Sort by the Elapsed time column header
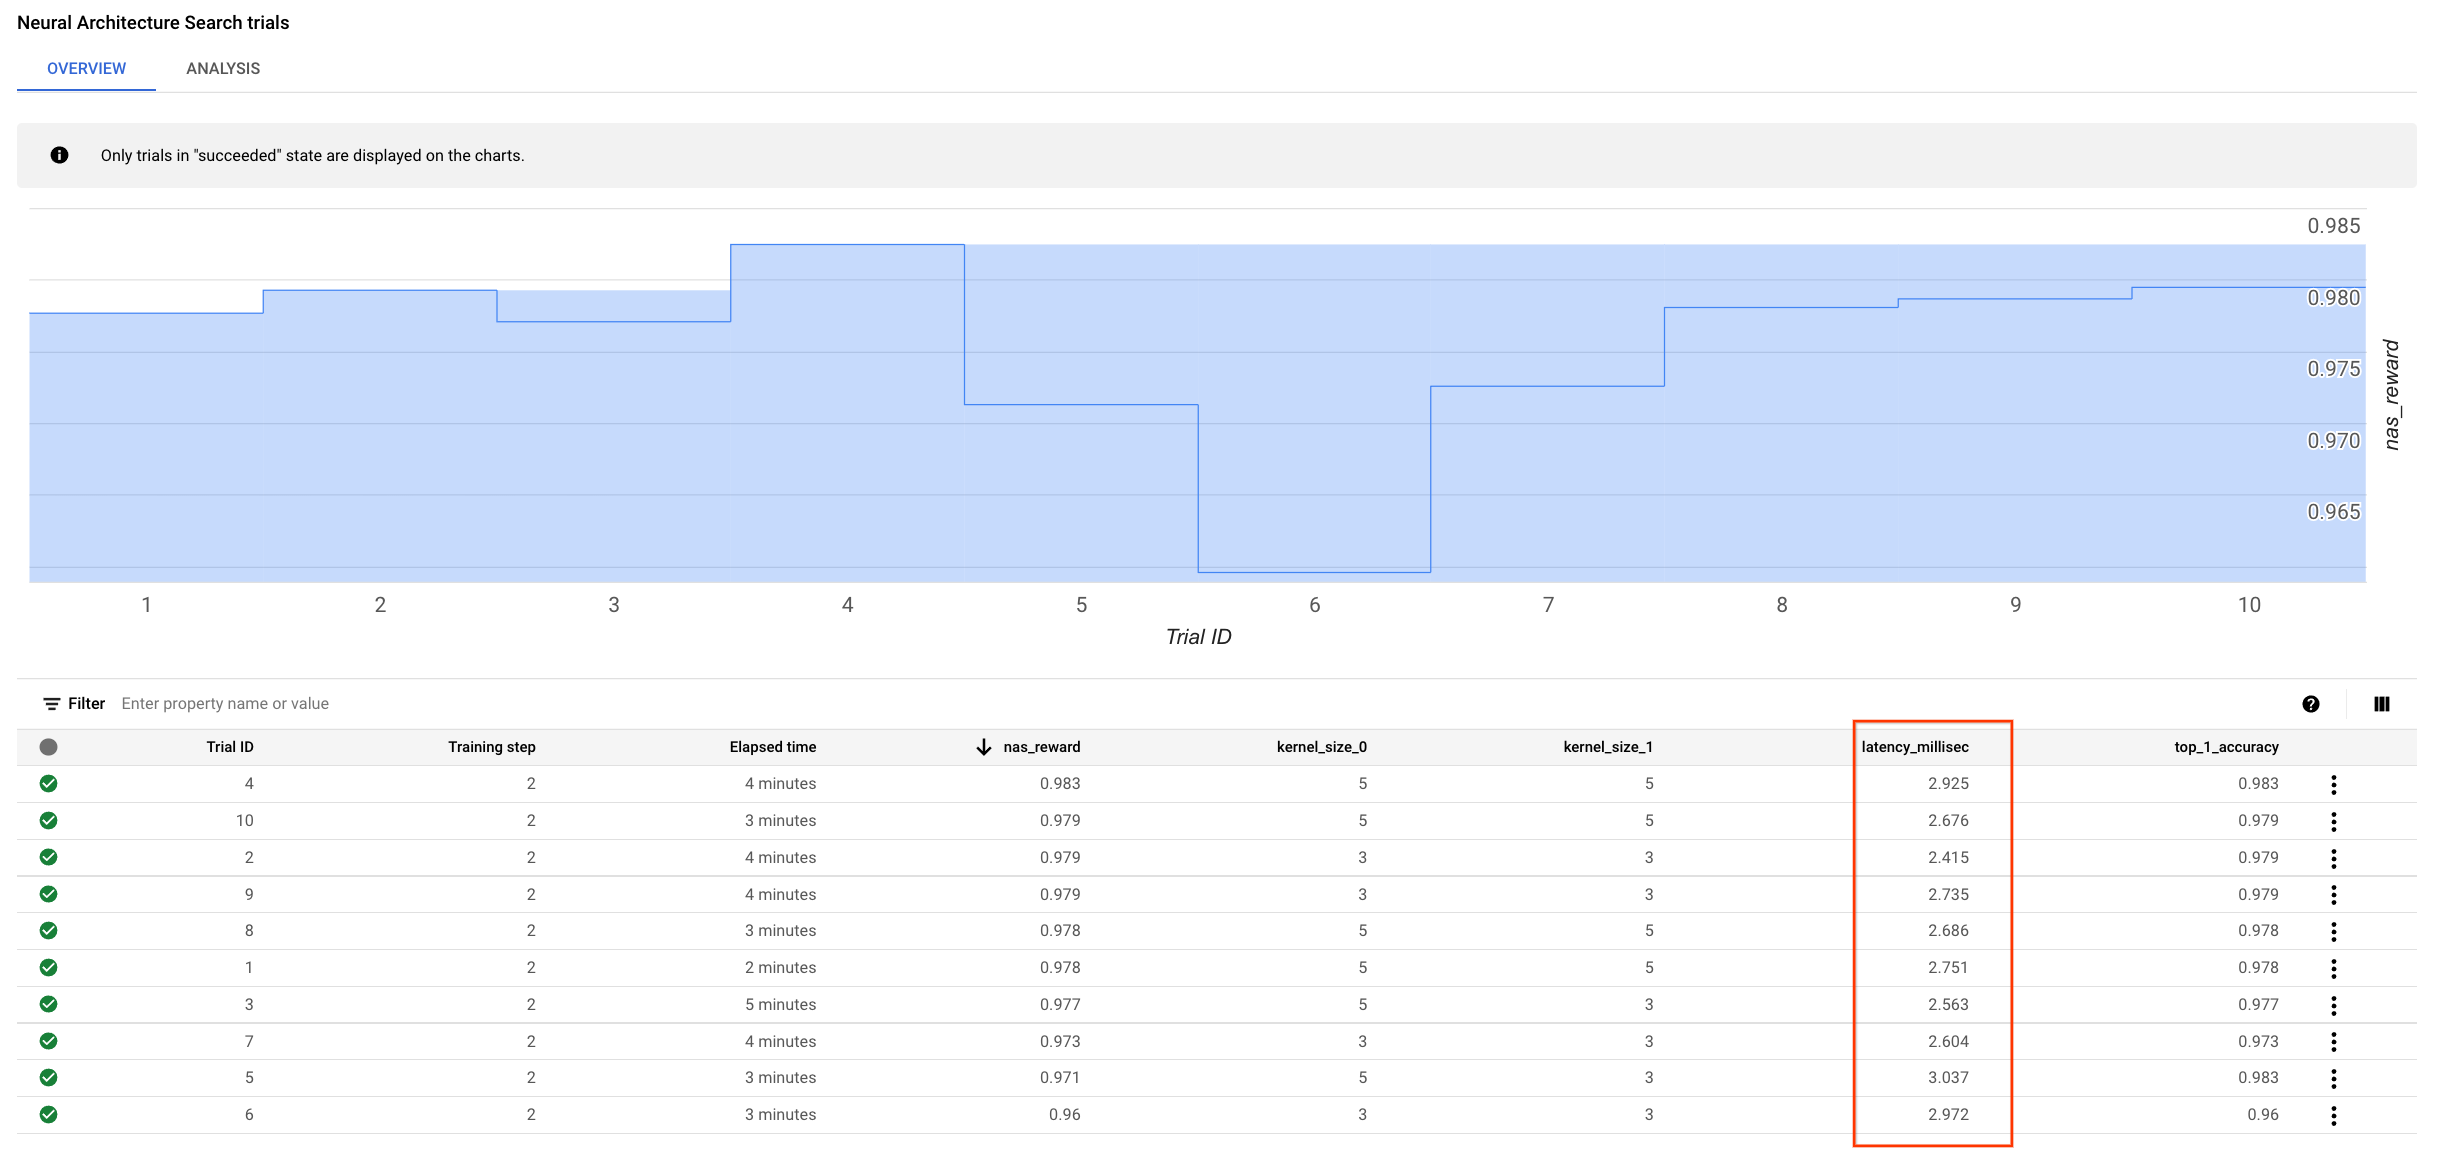This screenshot has width=2441, height=1159. (x=773, y=747)
